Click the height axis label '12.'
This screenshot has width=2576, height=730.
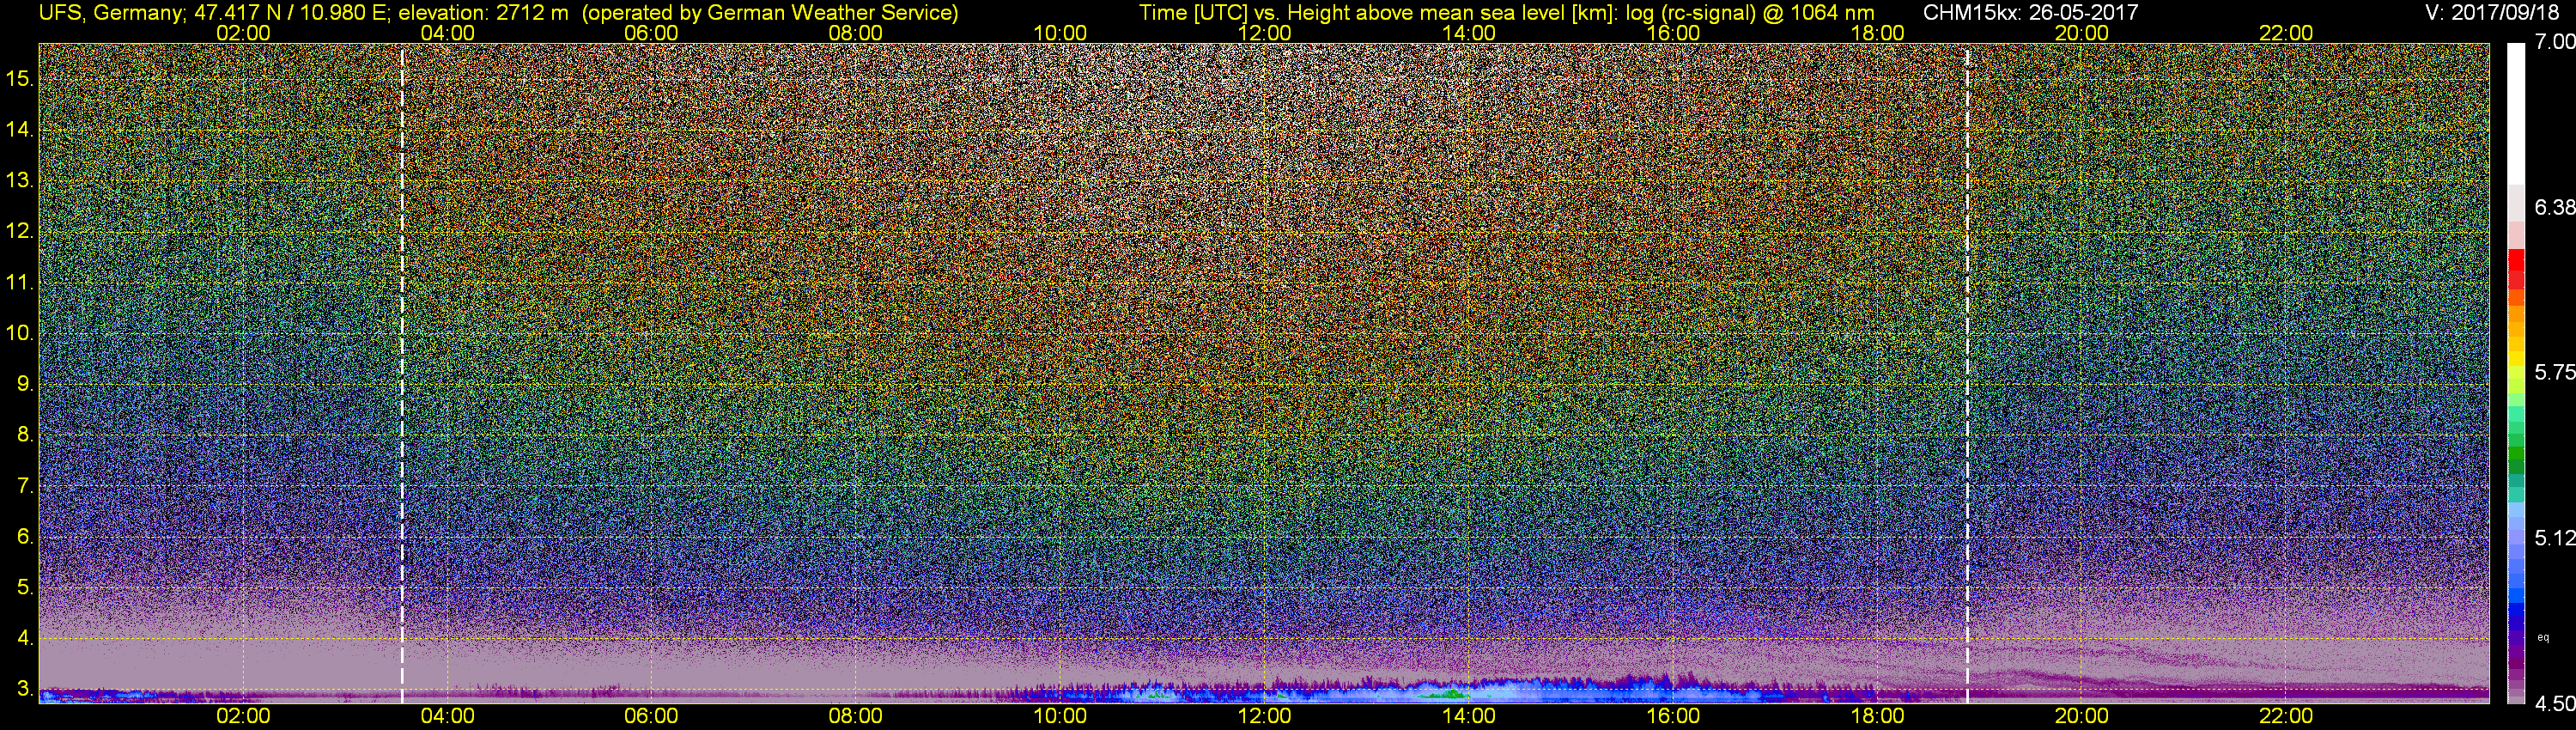20,232
